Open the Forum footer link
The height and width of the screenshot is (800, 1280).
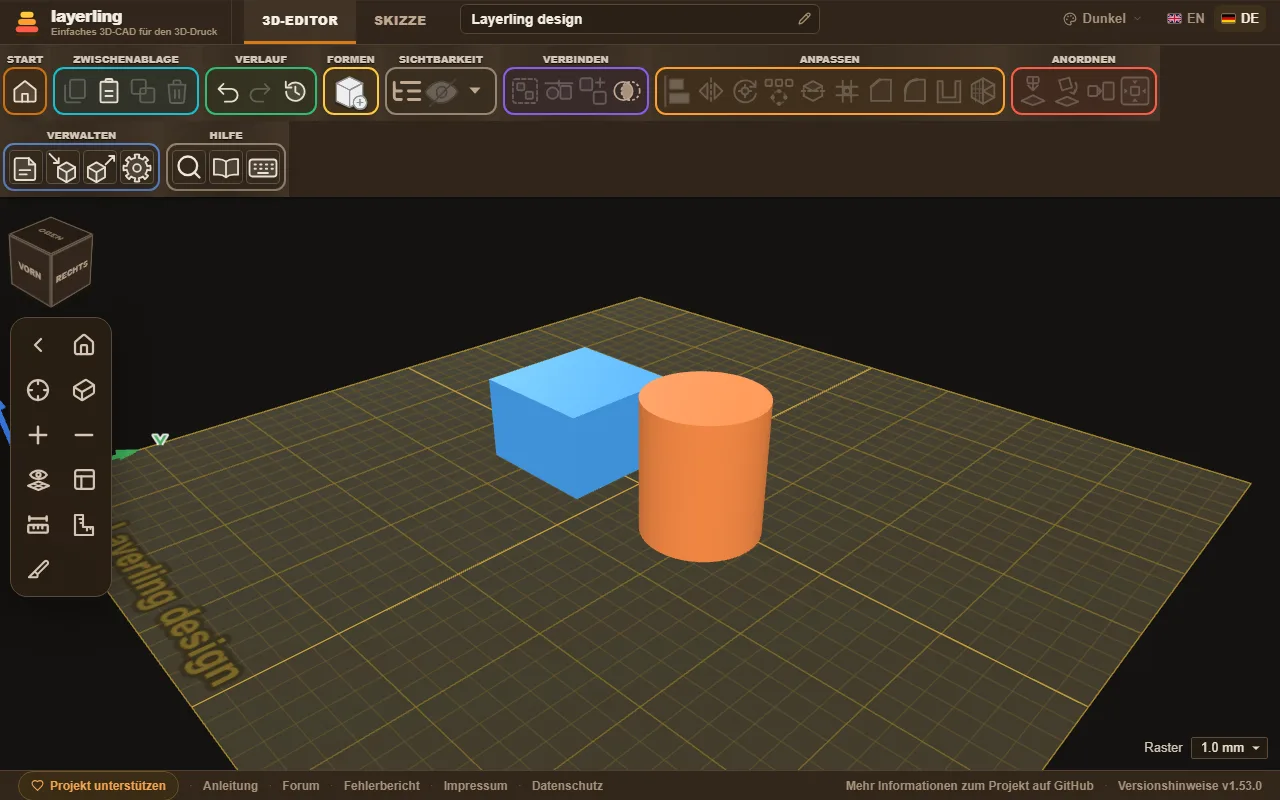301,786
